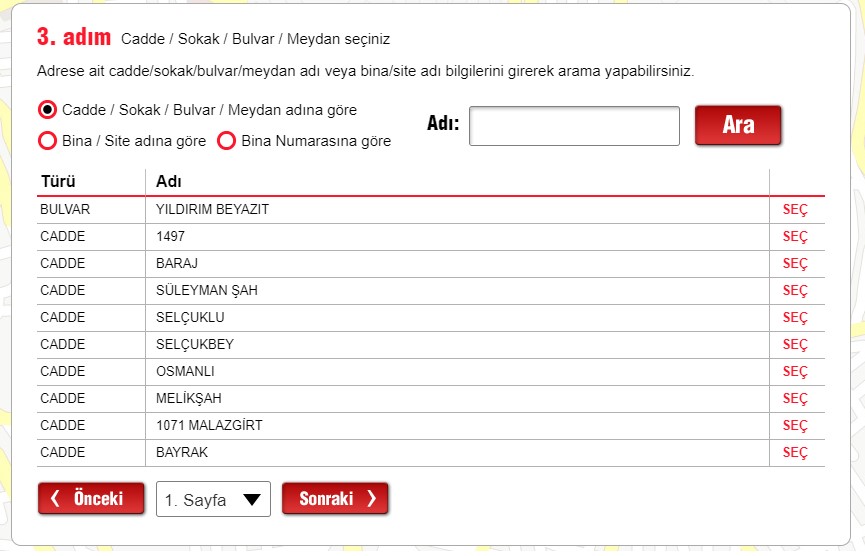Image resolution: width=865 pixels, height=556 pixels.
Task: Click SEÇ next to SELÇUKLU
Action: click(x=795, y=318)
